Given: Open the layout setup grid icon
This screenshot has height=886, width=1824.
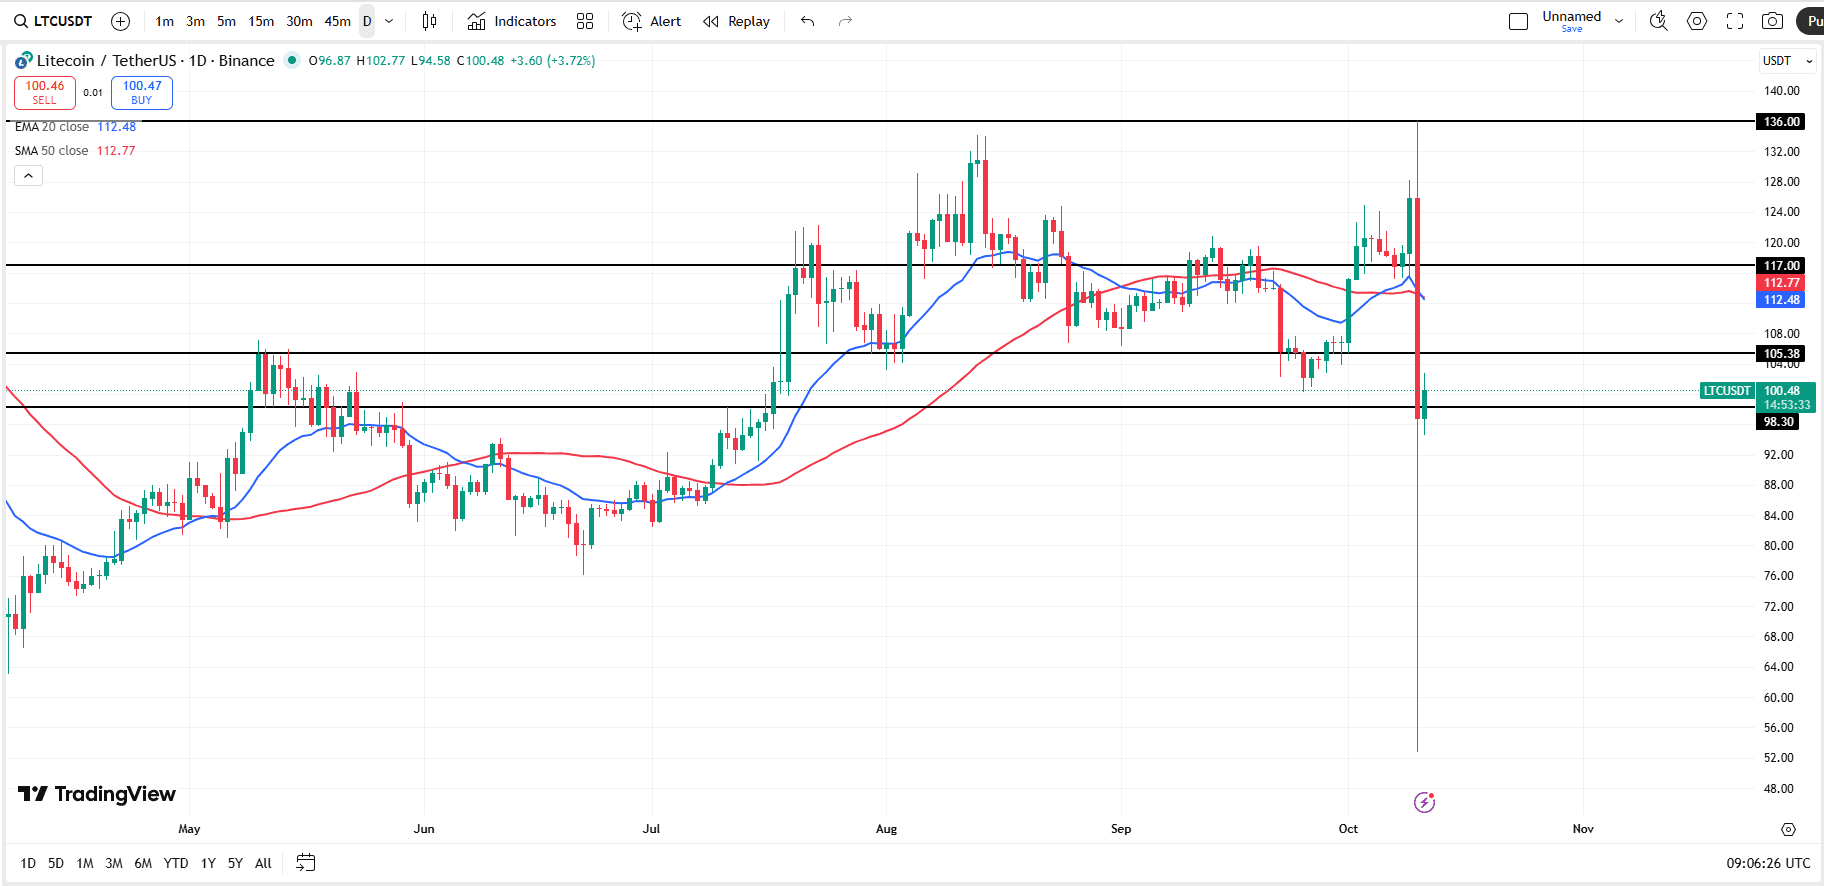Looking at the screenshot, I should coord(585,21).
